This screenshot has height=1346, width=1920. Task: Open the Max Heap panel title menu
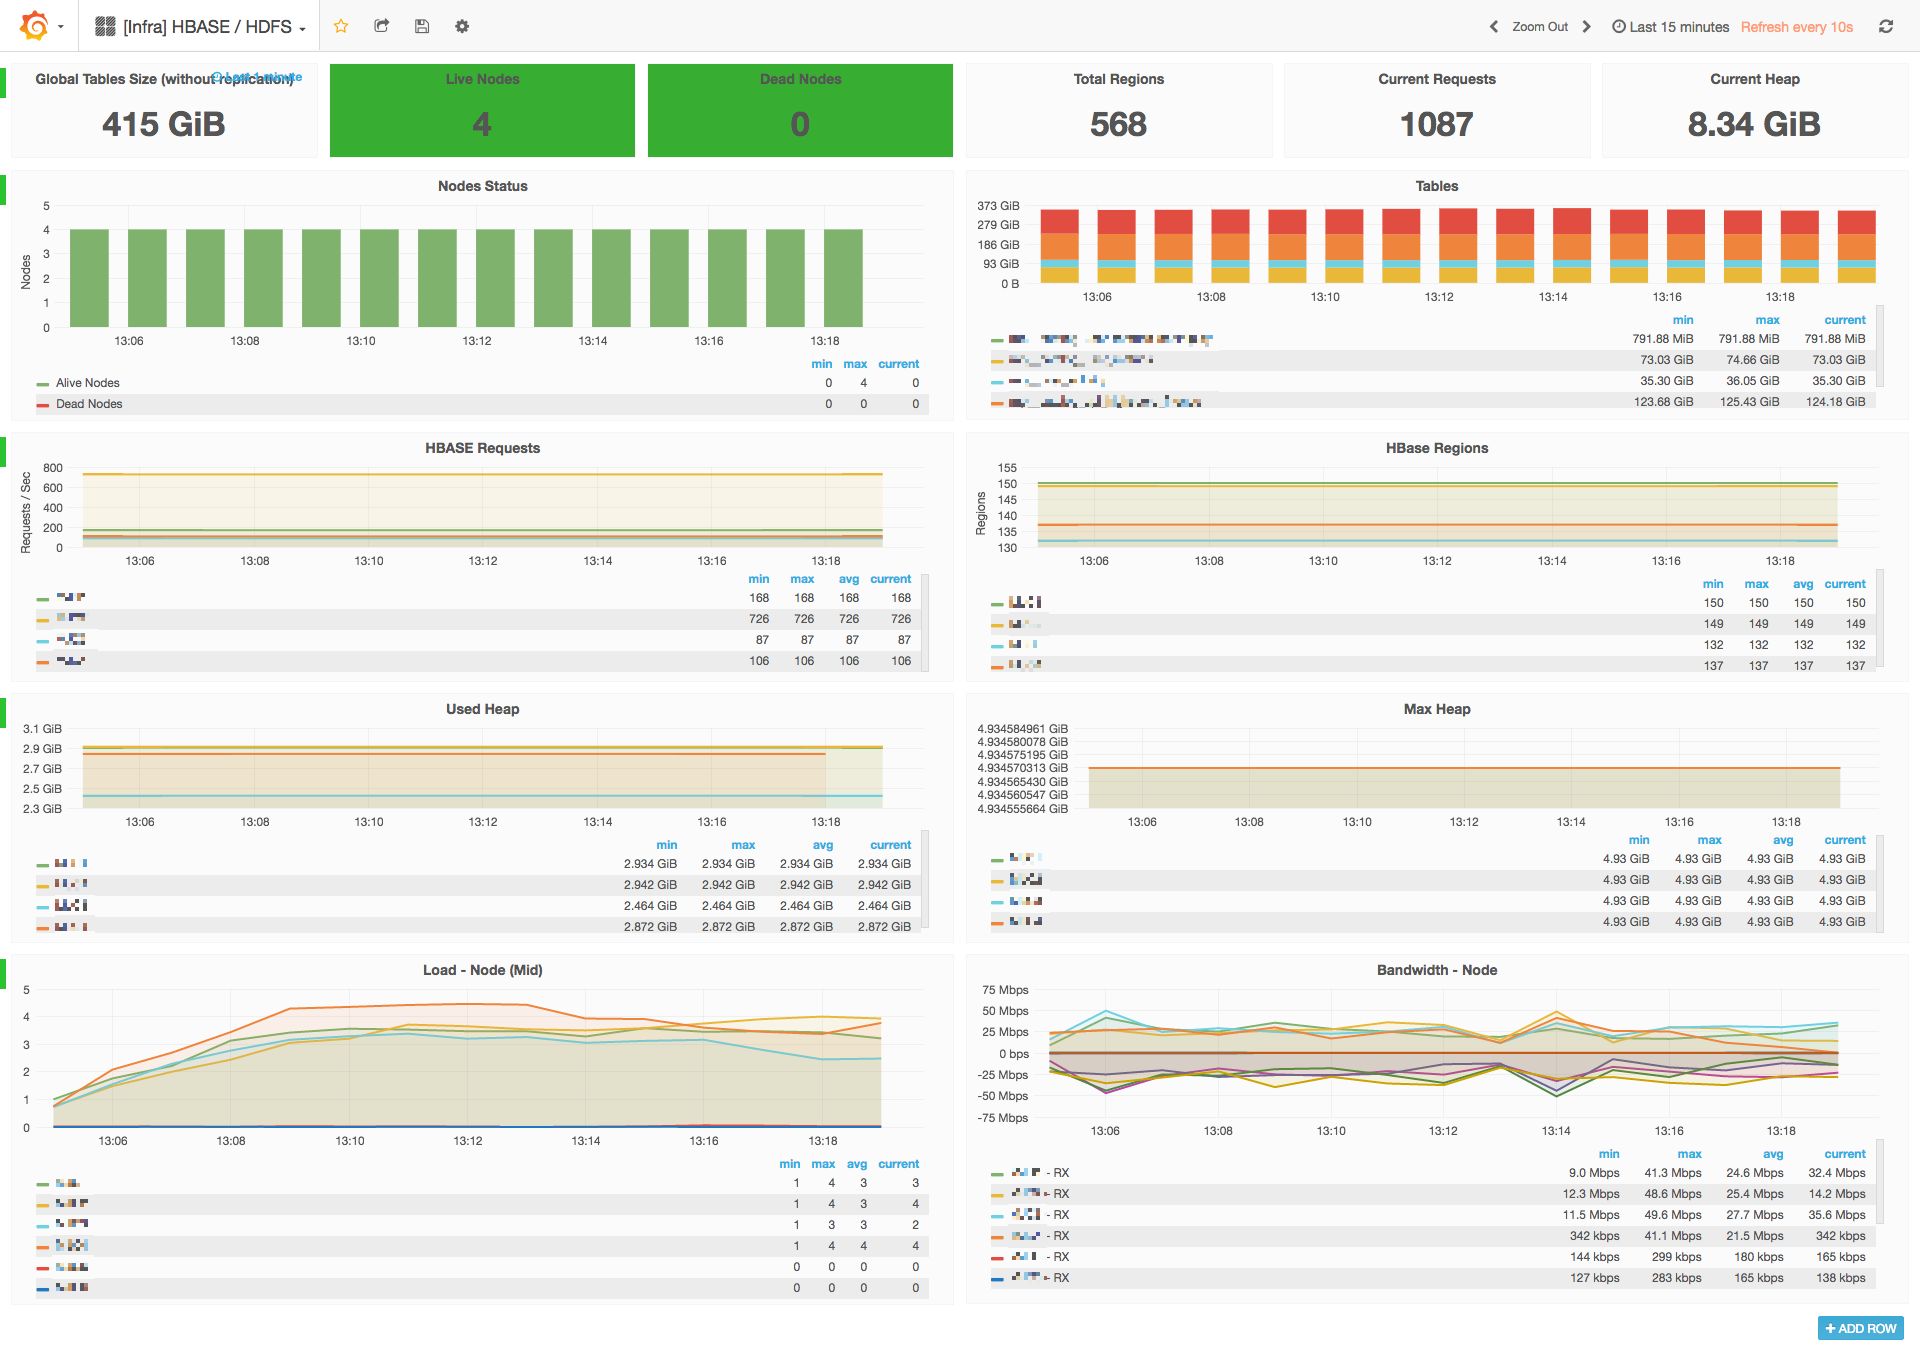(x=1437, y=709)
